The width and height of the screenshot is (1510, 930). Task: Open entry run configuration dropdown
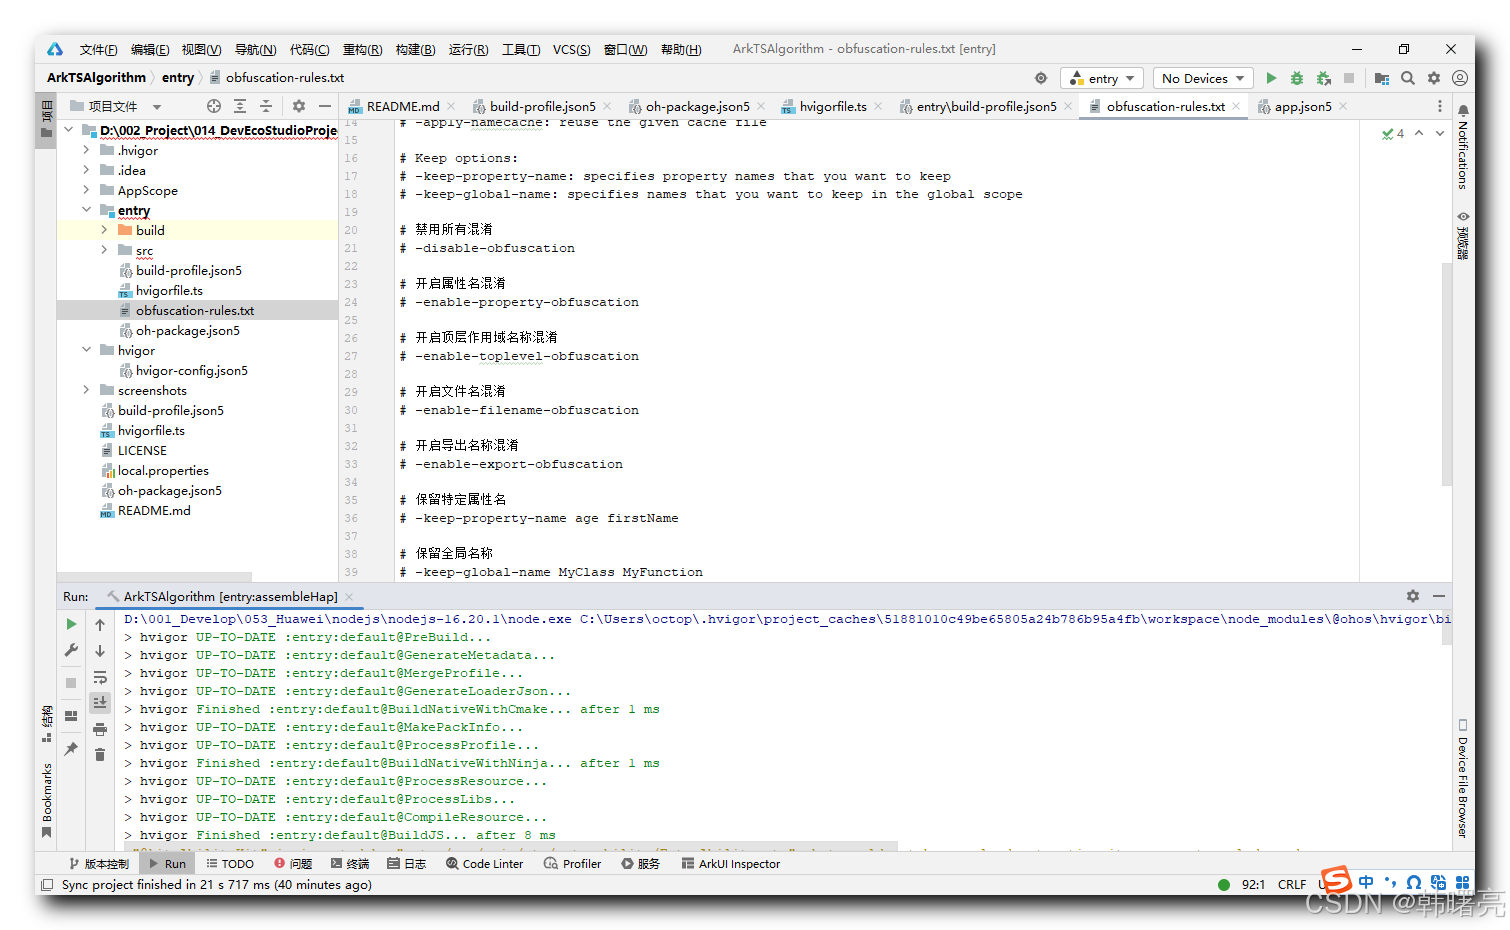(1102, 78)
